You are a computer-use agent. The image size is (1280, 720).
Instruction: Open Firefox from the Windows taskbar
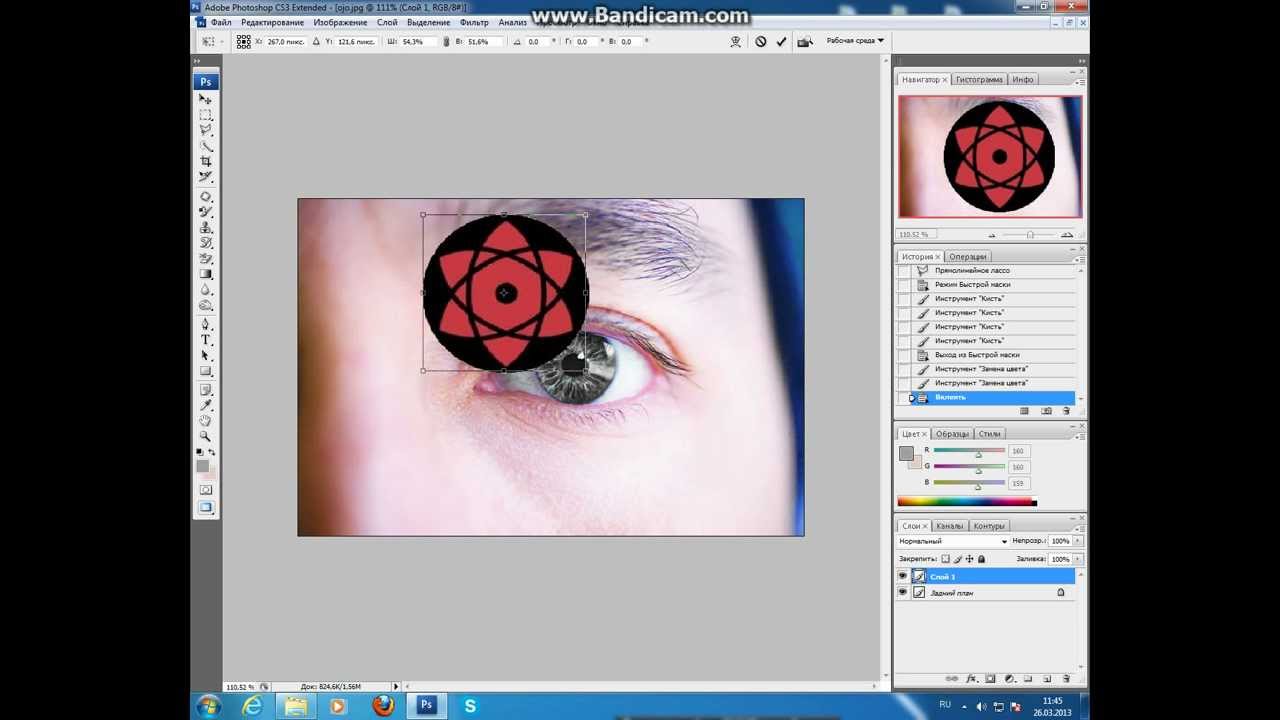[x=383, y=706]
